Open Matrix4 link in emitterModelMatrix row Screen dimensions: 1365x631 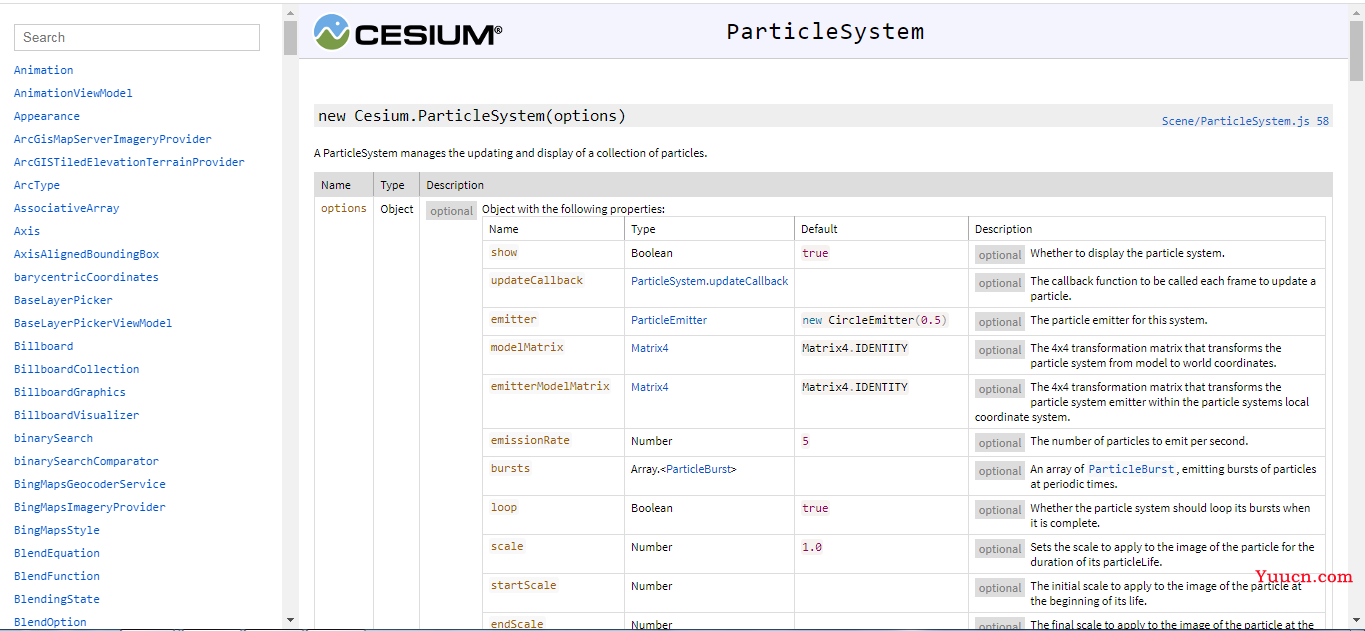click(650, 387)
